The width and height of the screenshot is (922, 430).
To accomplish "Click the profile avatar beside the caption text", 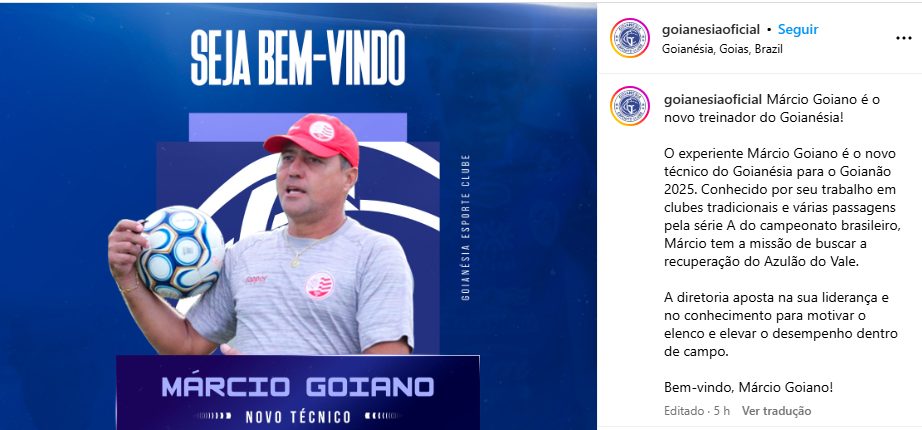I will point(630,106).
